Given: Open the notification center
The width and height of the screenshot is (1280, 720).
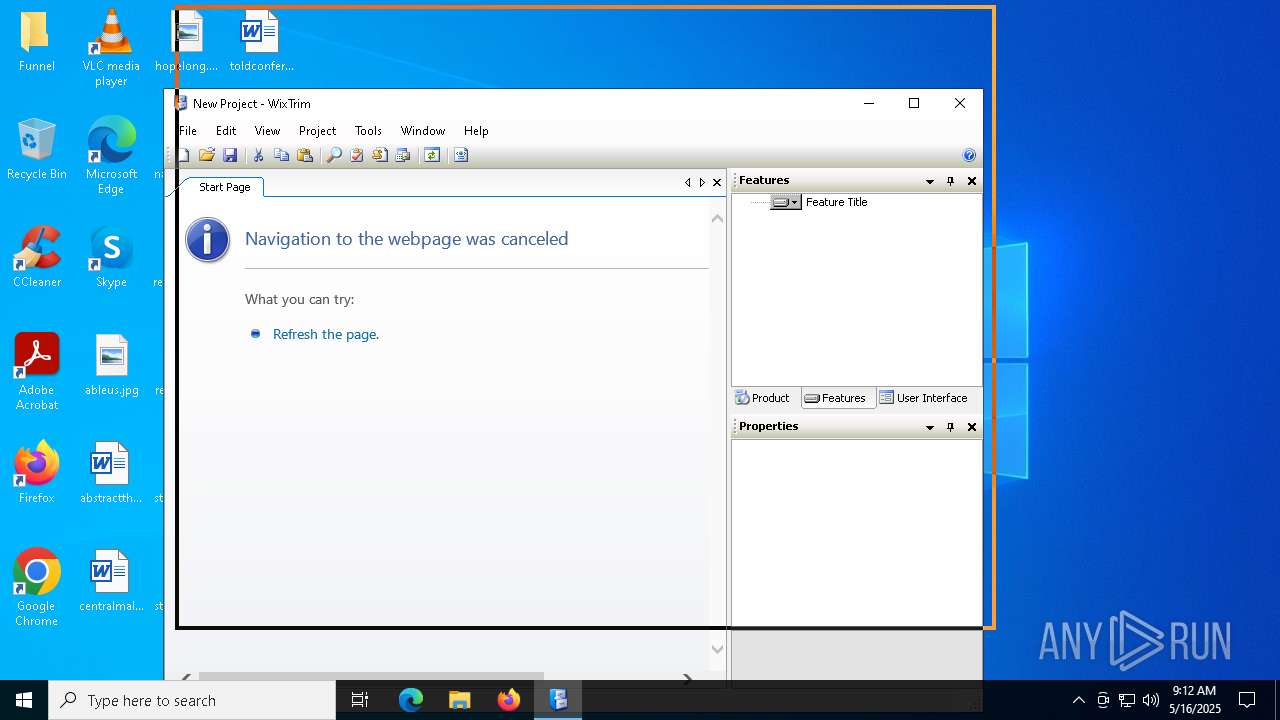Looking at the screenshot, I should pos(1247,700).
